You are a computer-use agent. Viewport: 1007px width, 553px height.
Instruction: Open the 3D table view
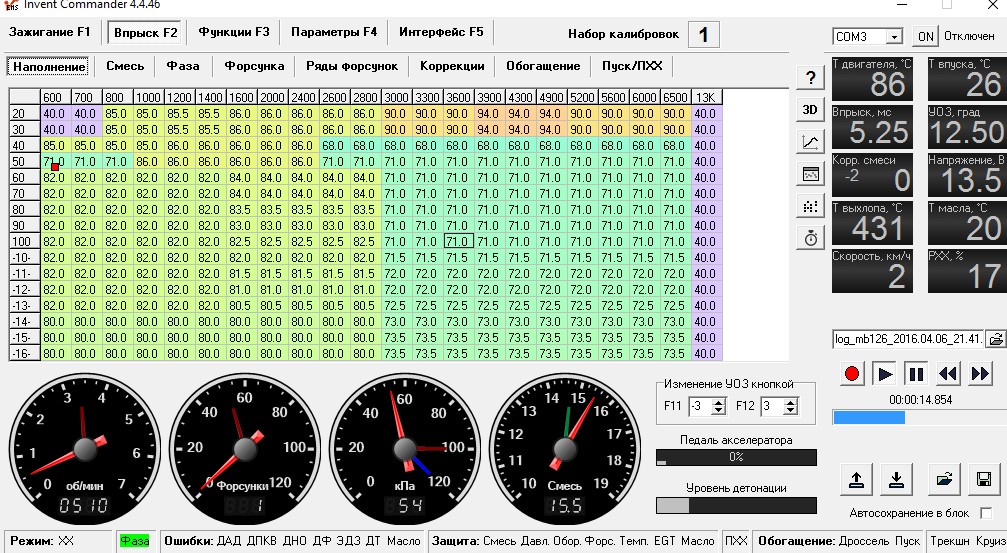[810, 110]
